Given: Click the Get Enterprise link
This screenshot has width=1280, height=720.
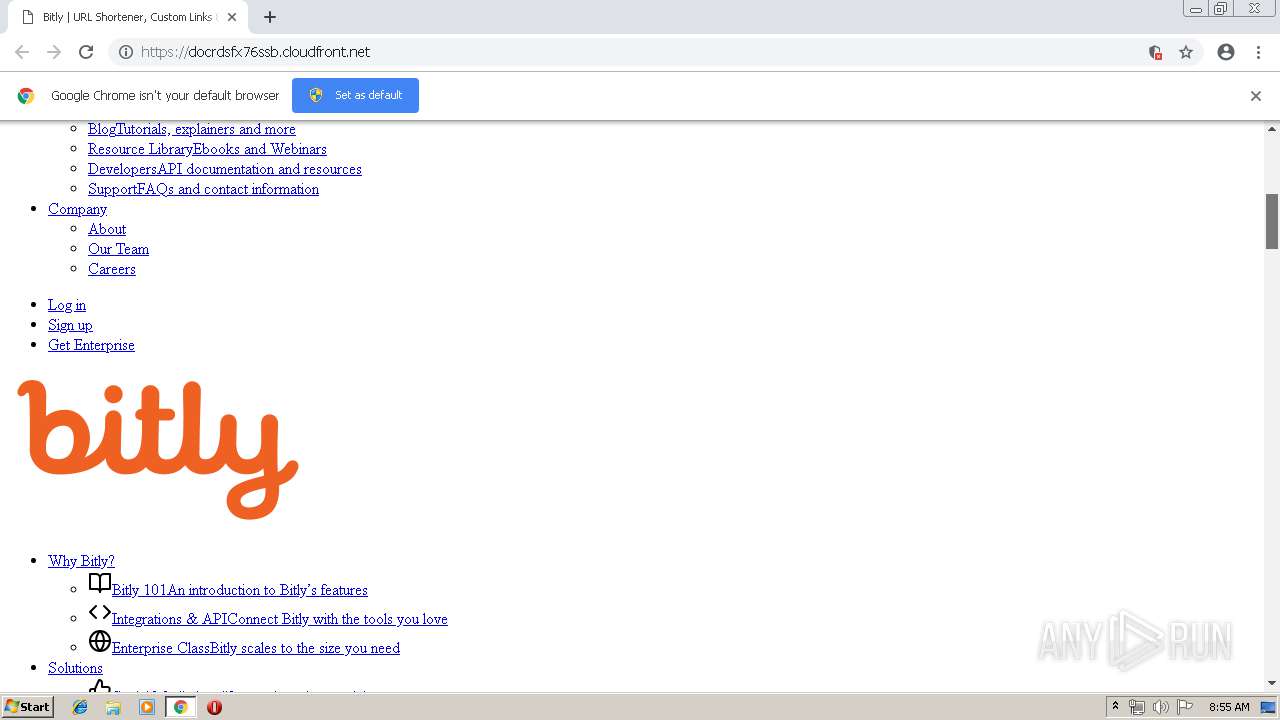Looking at the screenshot, I should click(91, 345).
